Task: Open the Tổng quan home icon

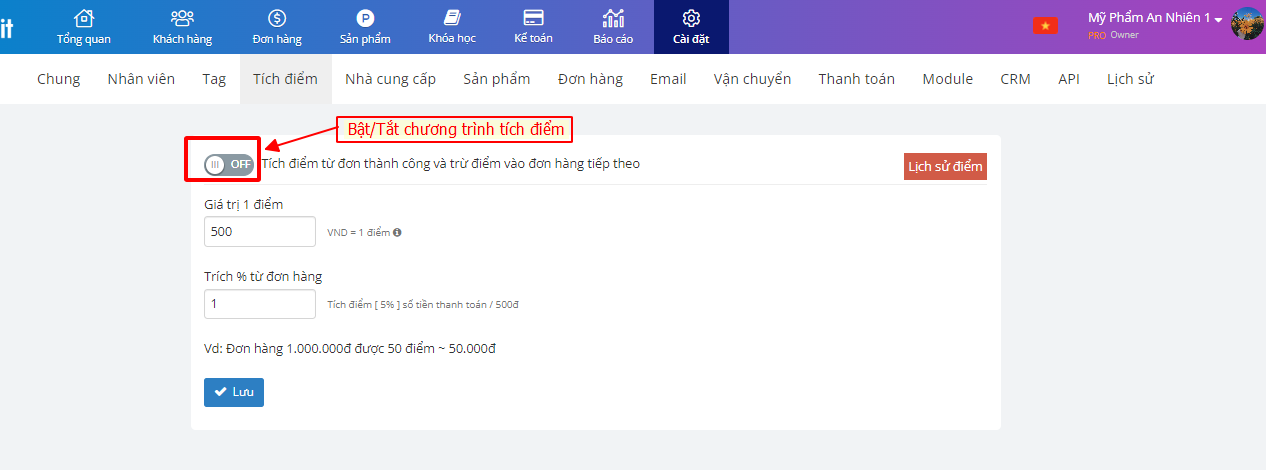Action: click(x=84, y=19)
